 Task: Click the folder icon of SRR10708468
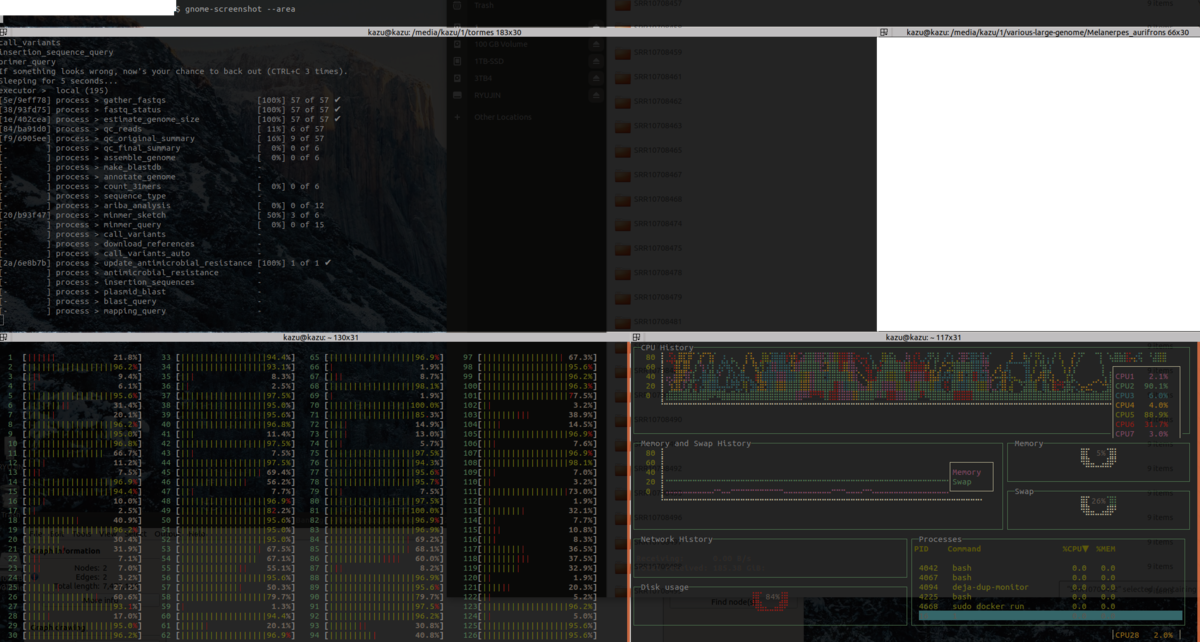coord(622,199)
